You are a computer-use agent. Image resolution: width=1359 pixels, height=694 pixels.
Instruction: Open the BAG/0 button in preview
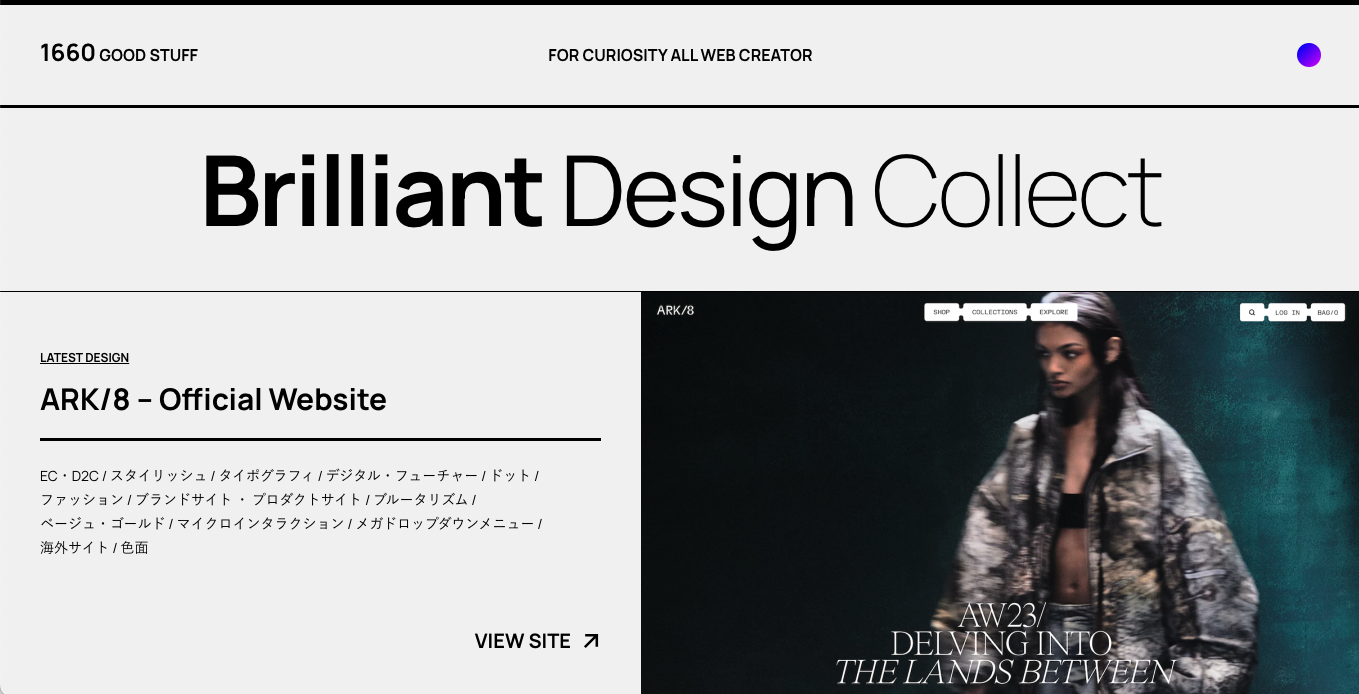tap(1327, 312)
